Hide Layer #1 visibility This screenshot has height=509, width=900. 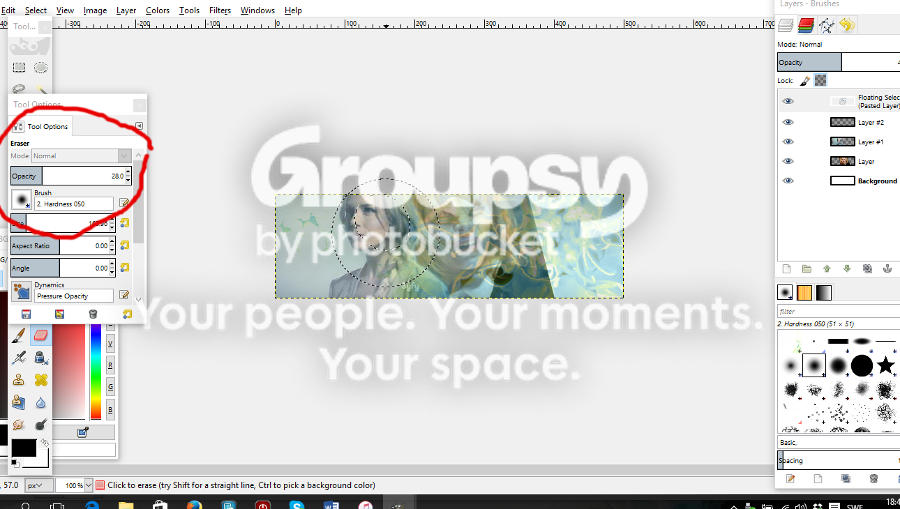[x=788, y=142]
